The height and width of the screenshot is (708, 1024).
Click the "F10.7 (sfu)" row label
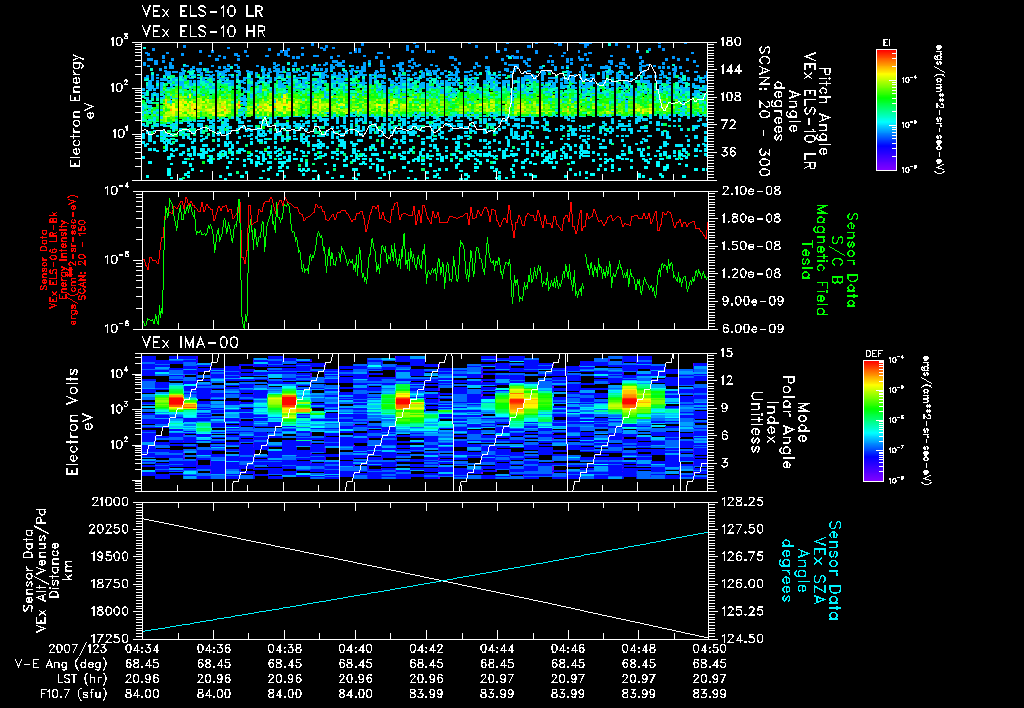[x=71, y=694]
